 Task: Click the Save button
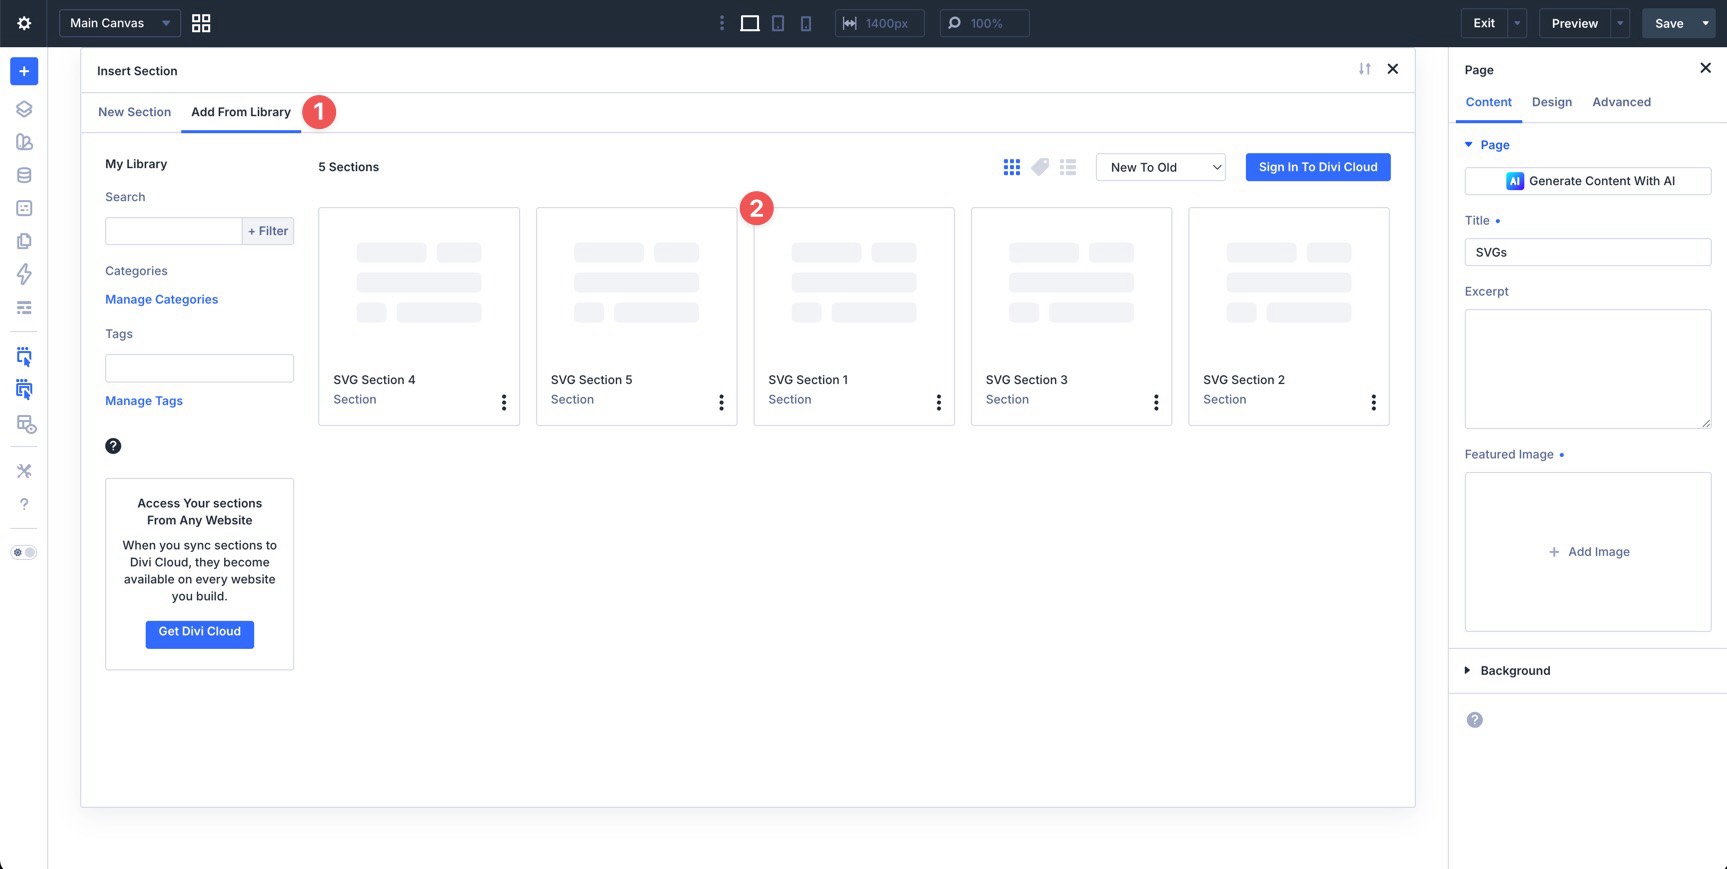(1669, 23)
